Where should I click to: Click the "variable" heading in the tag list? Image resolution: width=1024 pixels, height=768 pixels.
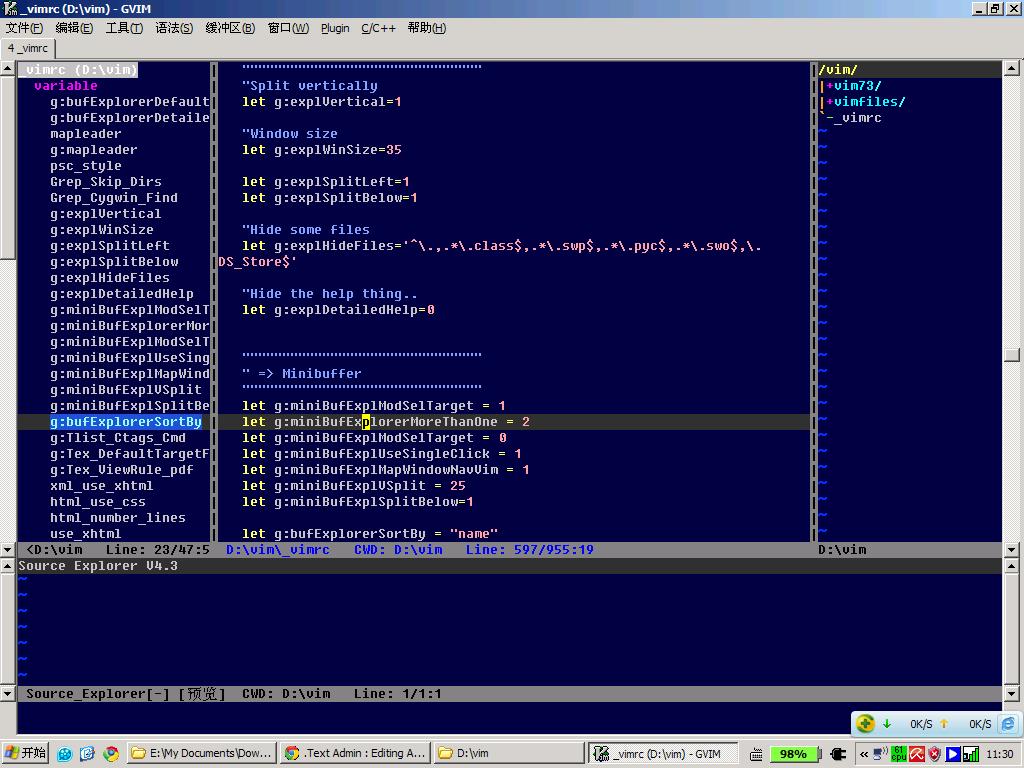65,86
